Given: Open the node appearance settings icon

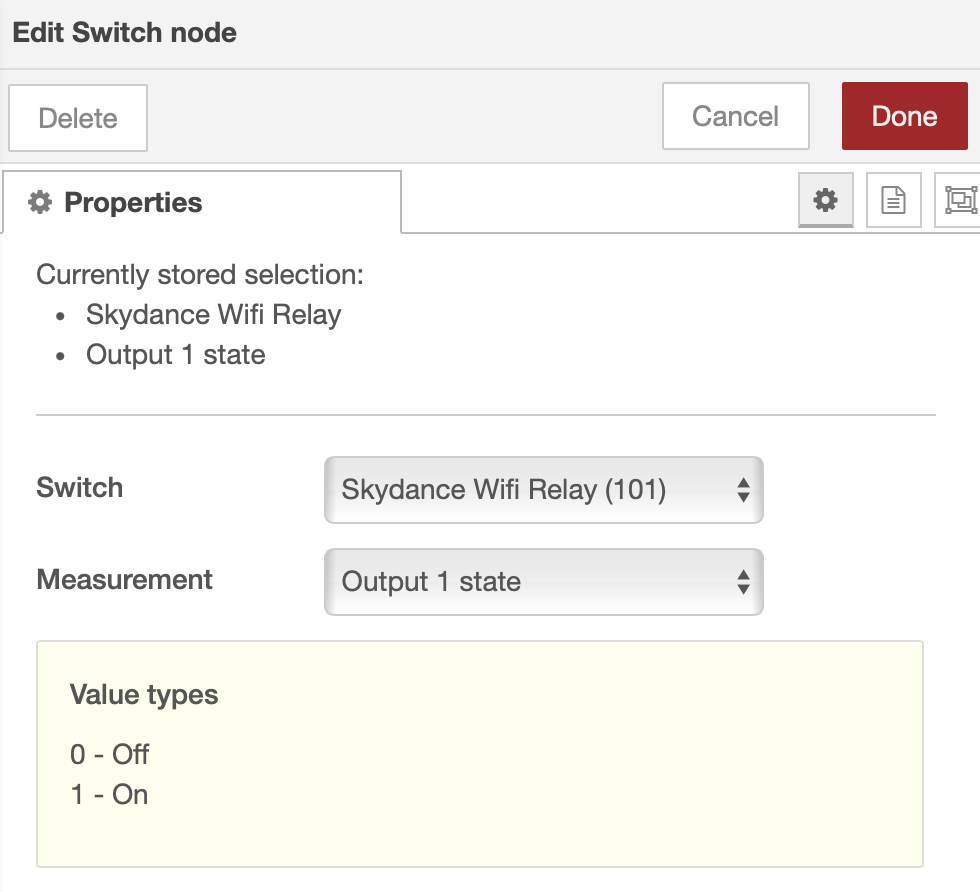Looking at the screenshot, I should pos(959,200).
